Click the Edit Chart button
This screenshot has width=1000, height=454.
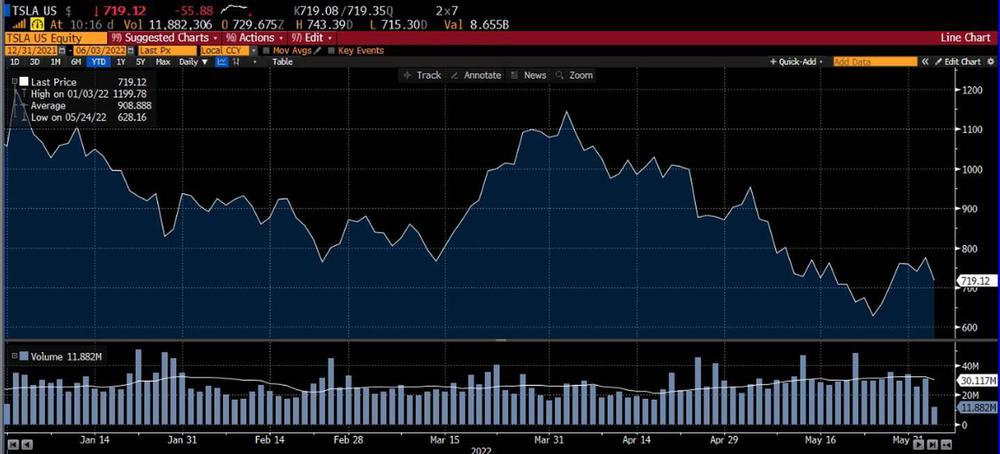958,62
